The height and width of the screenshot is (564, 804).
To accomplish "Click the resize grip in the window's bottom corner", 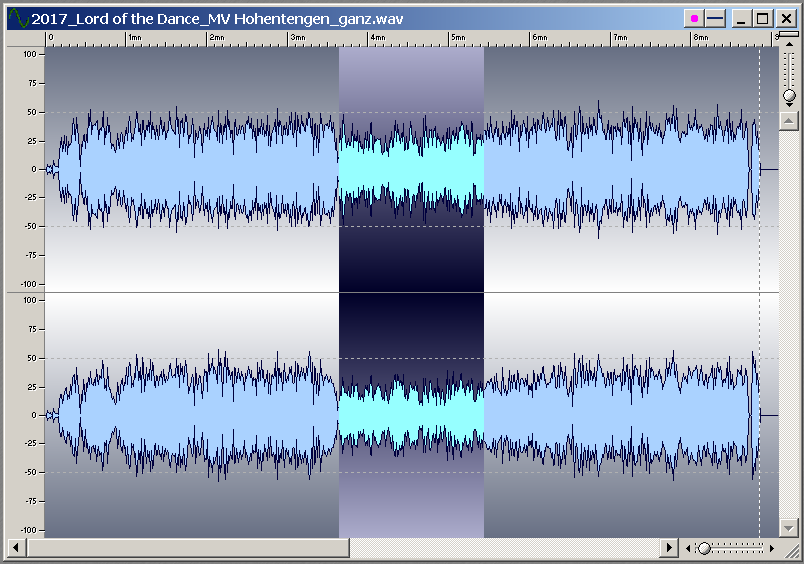I will pos(791,550).
